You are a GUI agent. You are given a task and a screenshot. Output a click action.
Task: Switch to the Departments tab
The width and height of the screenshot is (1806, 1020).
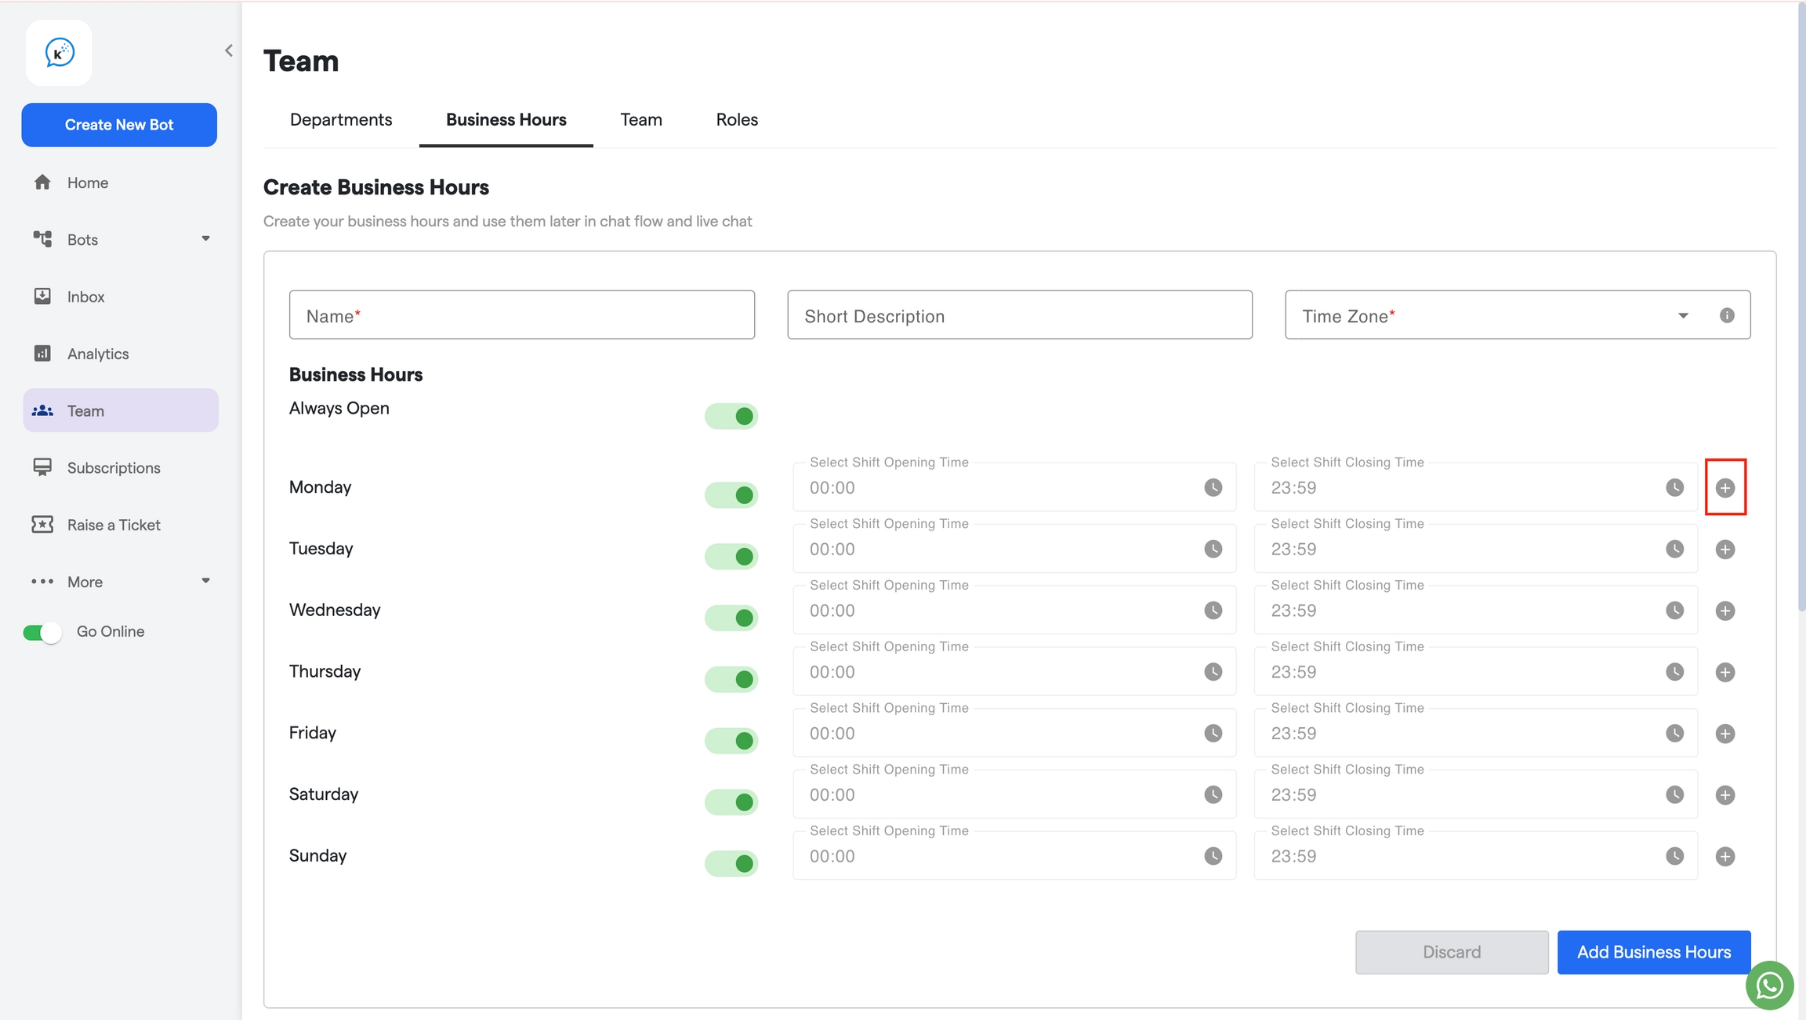click(x=341, y=119)
